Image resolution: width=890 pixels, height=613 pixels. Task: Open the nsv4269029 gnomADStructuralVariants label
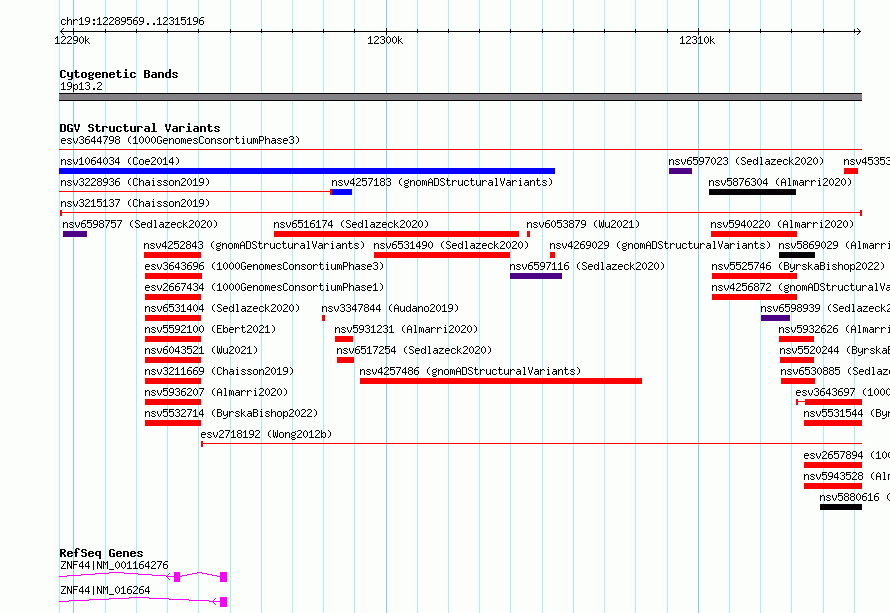click(x=660, y=245)
